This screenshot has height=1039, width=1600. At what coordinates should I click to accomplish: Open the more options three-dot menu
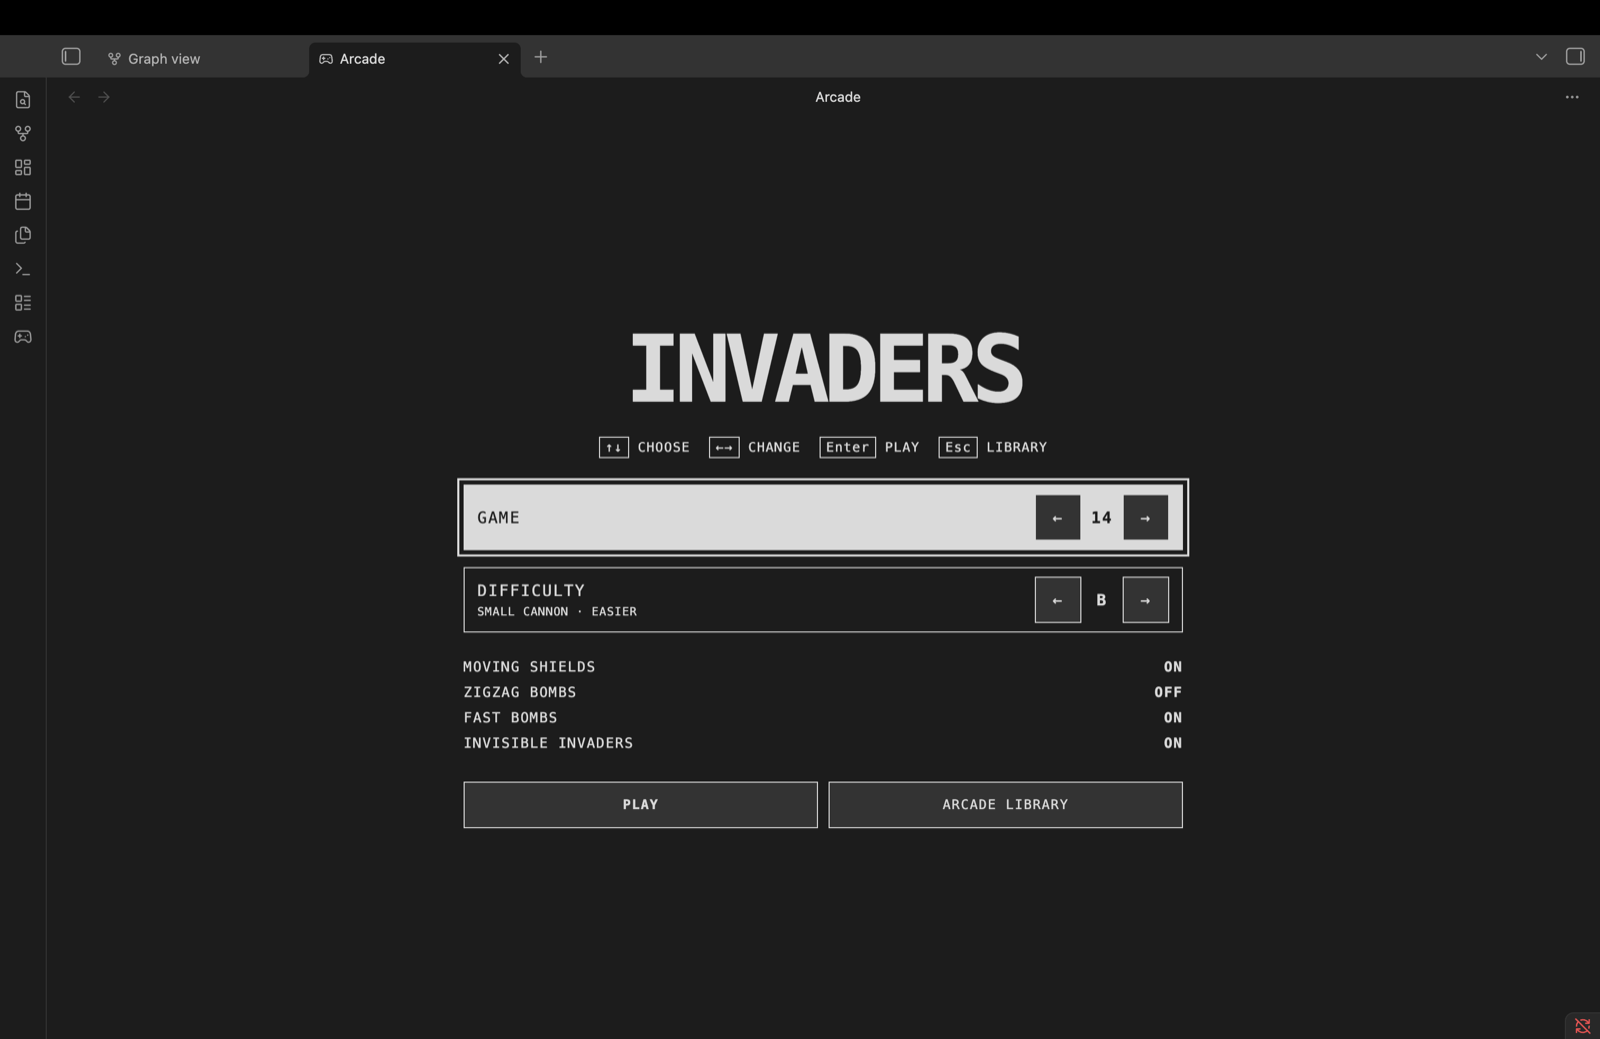click(x=1572, y=97)
